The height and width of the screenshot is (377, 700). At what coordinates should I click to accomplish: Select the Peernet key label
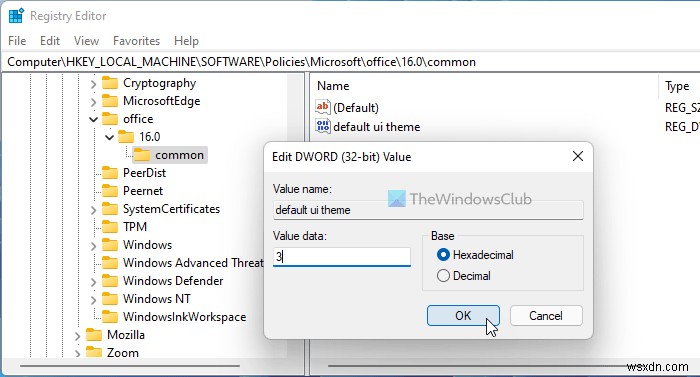point(143,191)
